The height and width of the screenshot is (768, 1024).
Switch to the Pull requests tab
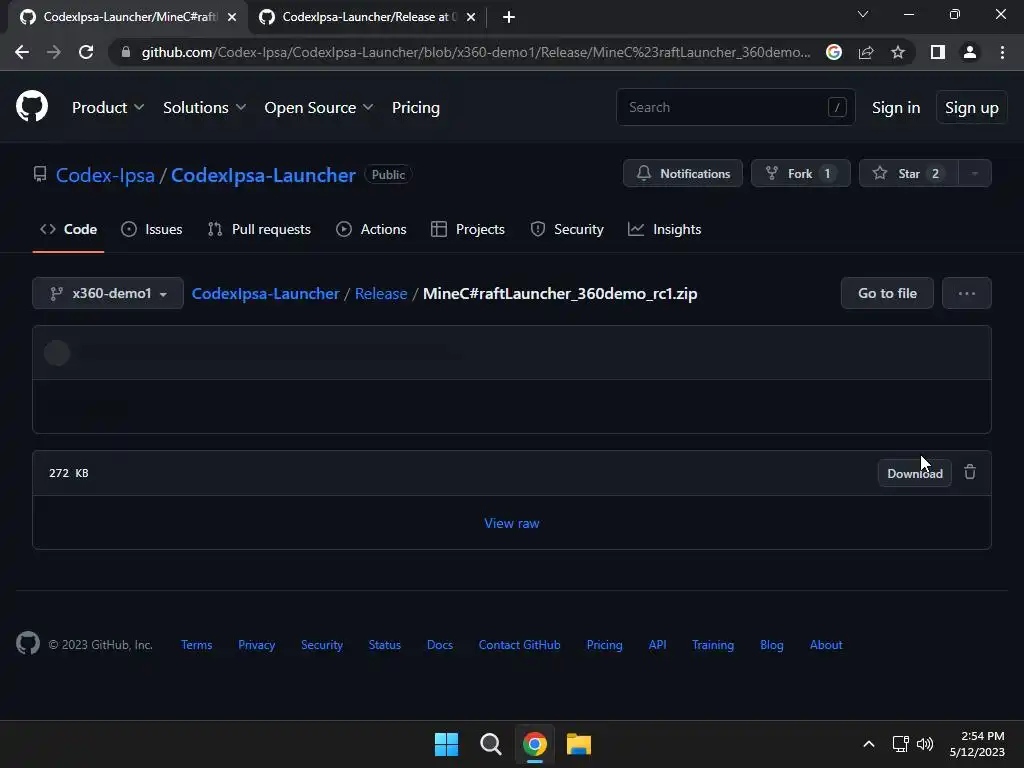pyautogui.click(x=259, y=229)
